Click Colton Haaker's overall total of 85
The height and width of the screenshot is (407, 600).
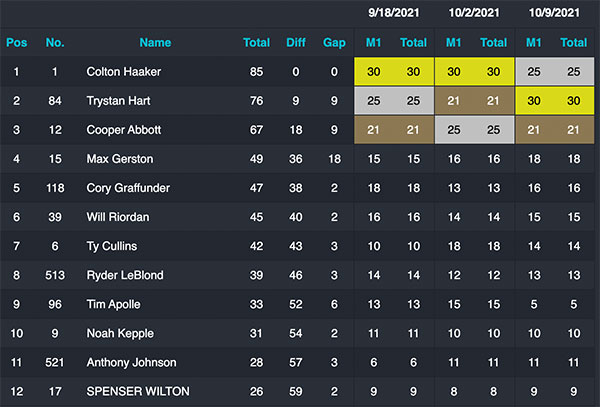pyautogui.click(x=256, y=72)
